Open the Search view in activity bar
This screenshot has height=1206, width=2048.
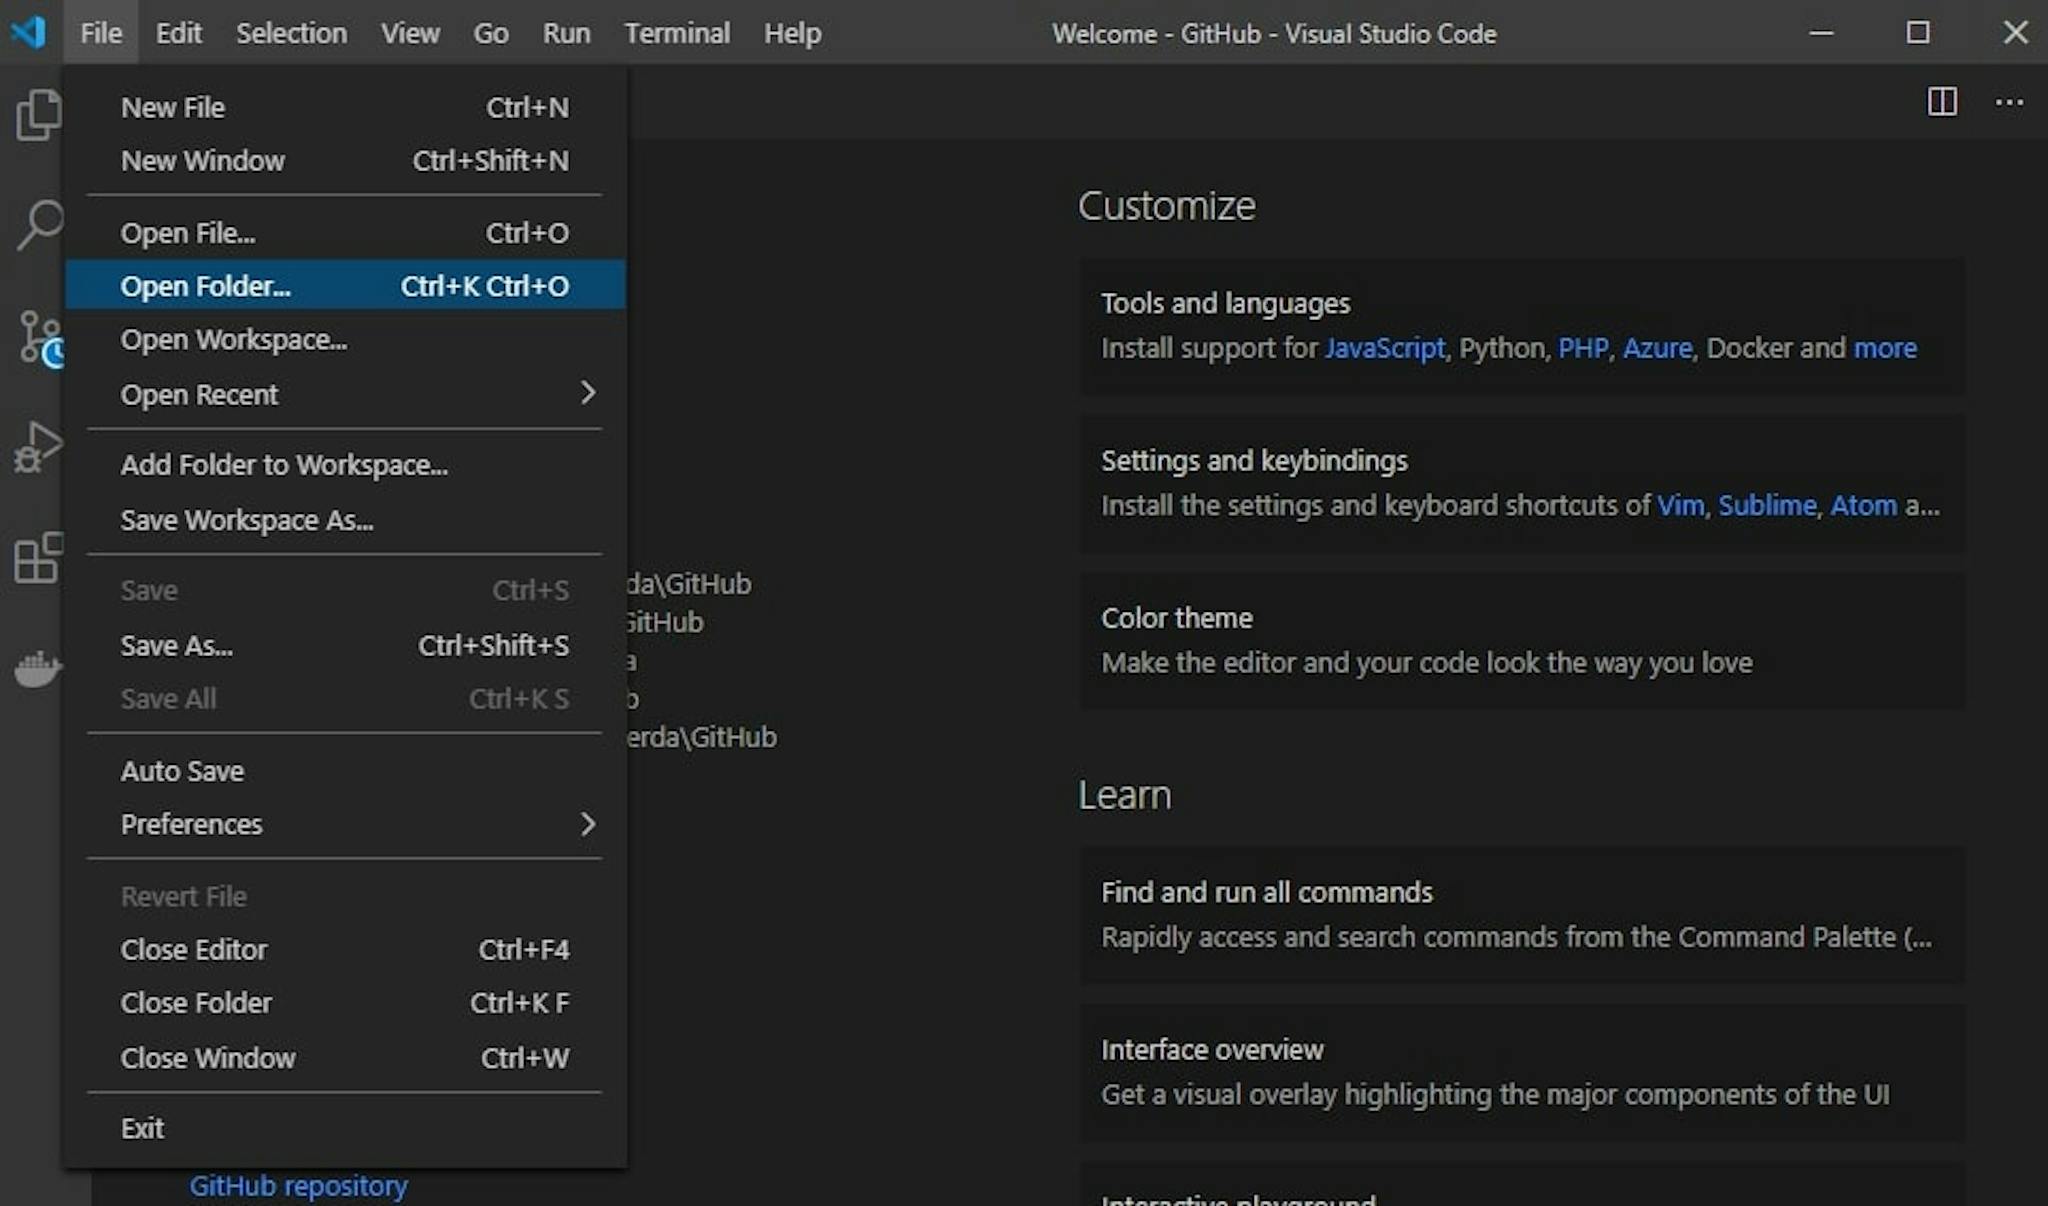point(39,224)
